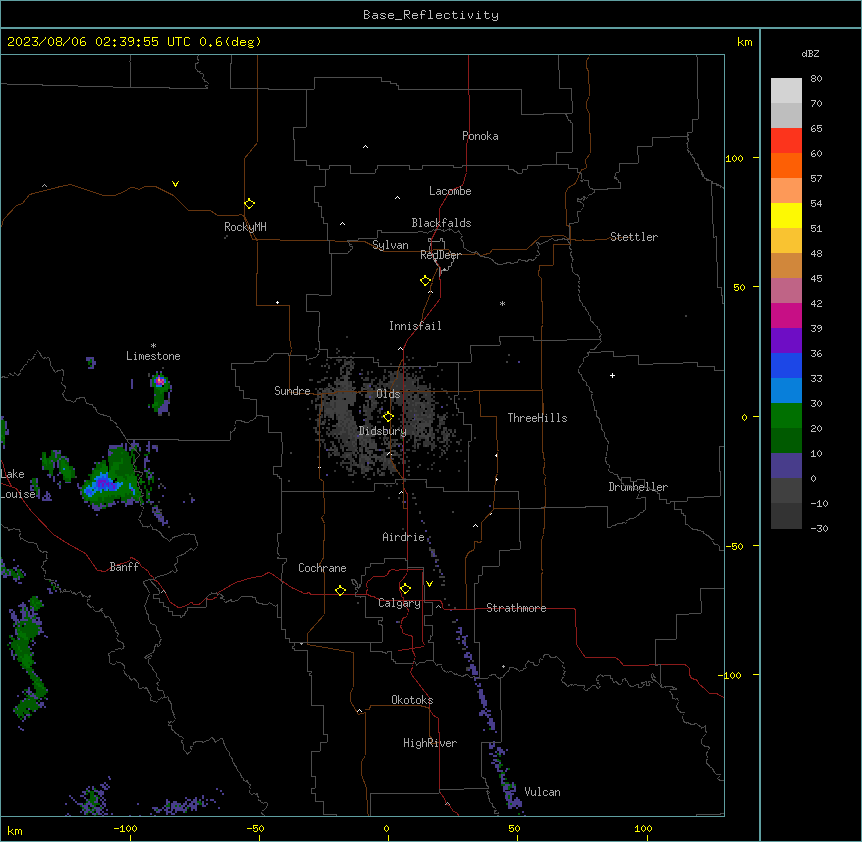Click the Strathmore town label
This screenshot has height=842, width=862.
516,608
